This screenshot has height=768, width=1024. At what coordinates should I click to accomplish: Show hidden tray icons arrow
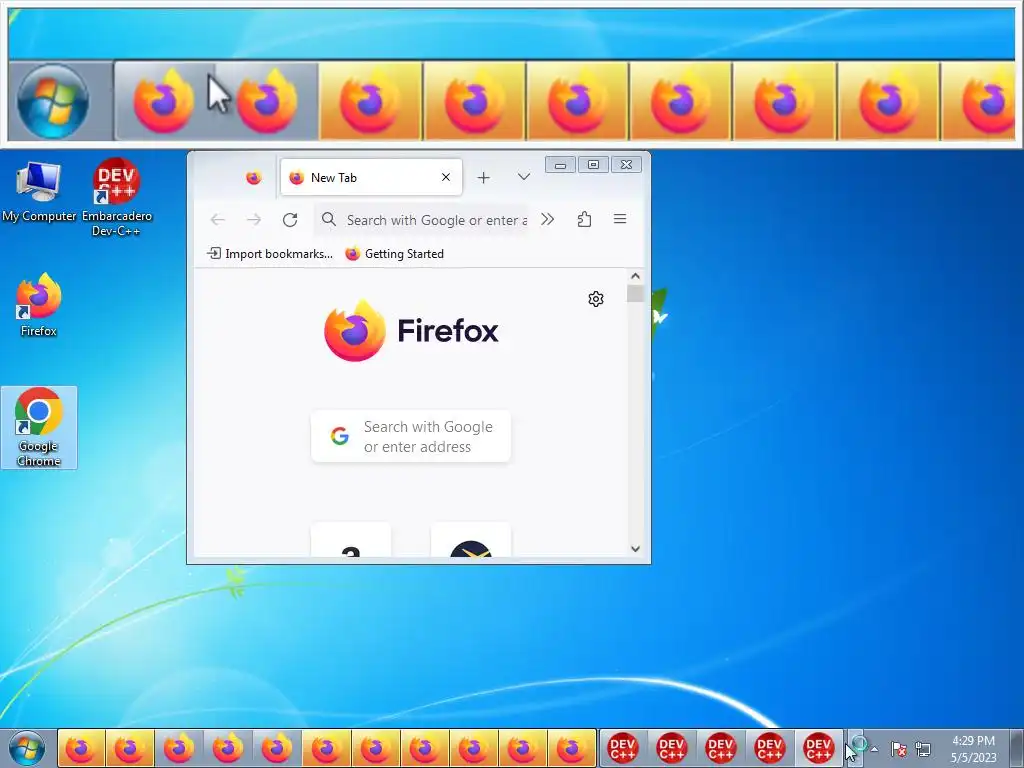point(875,749)
